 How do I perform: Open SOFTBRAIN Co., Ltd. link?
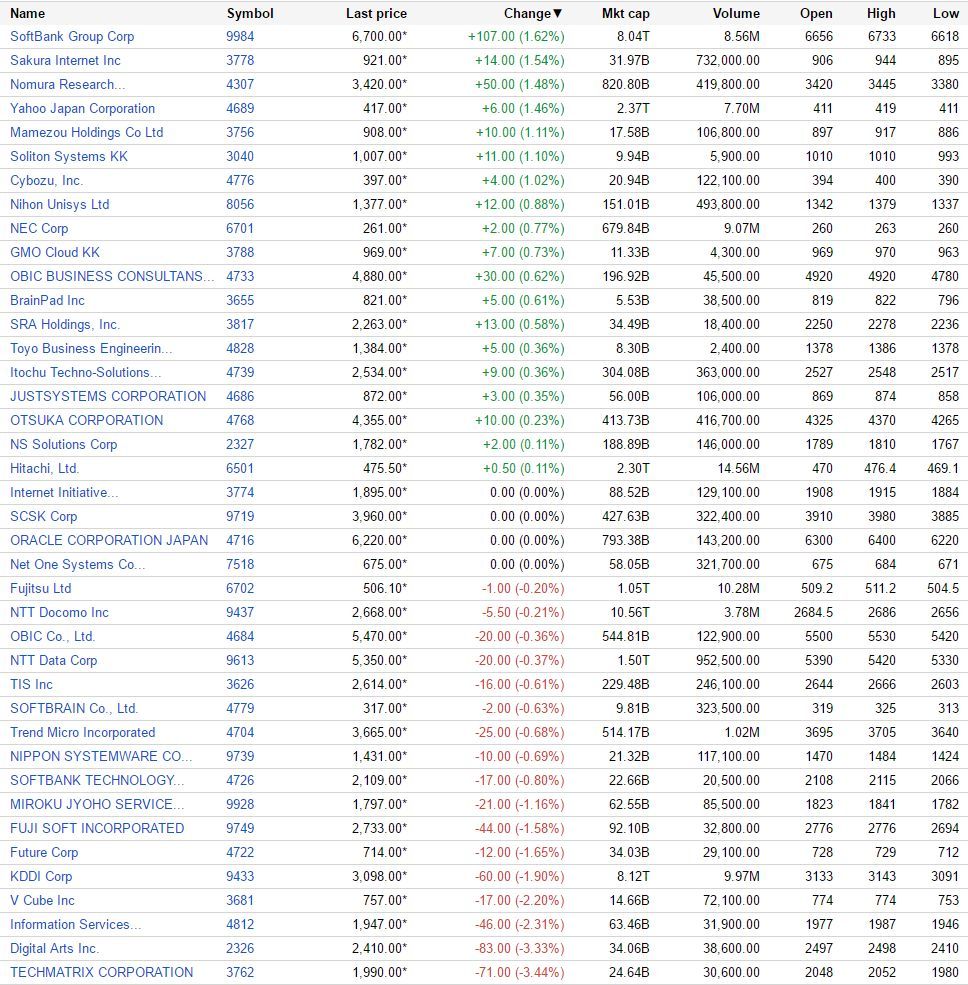click(74, 708)
